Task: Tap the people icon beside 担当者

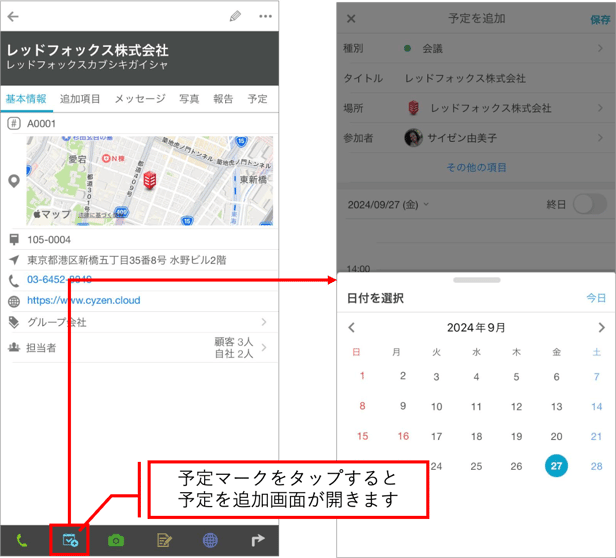Action: (14, 347)
